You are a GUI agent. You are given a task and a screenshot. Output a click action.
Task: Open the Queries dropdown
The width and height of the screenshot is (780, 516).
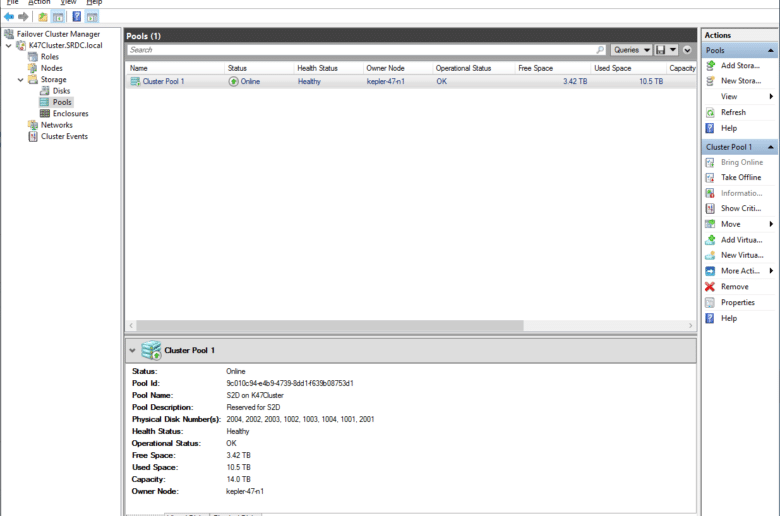[x=631, y=50]
